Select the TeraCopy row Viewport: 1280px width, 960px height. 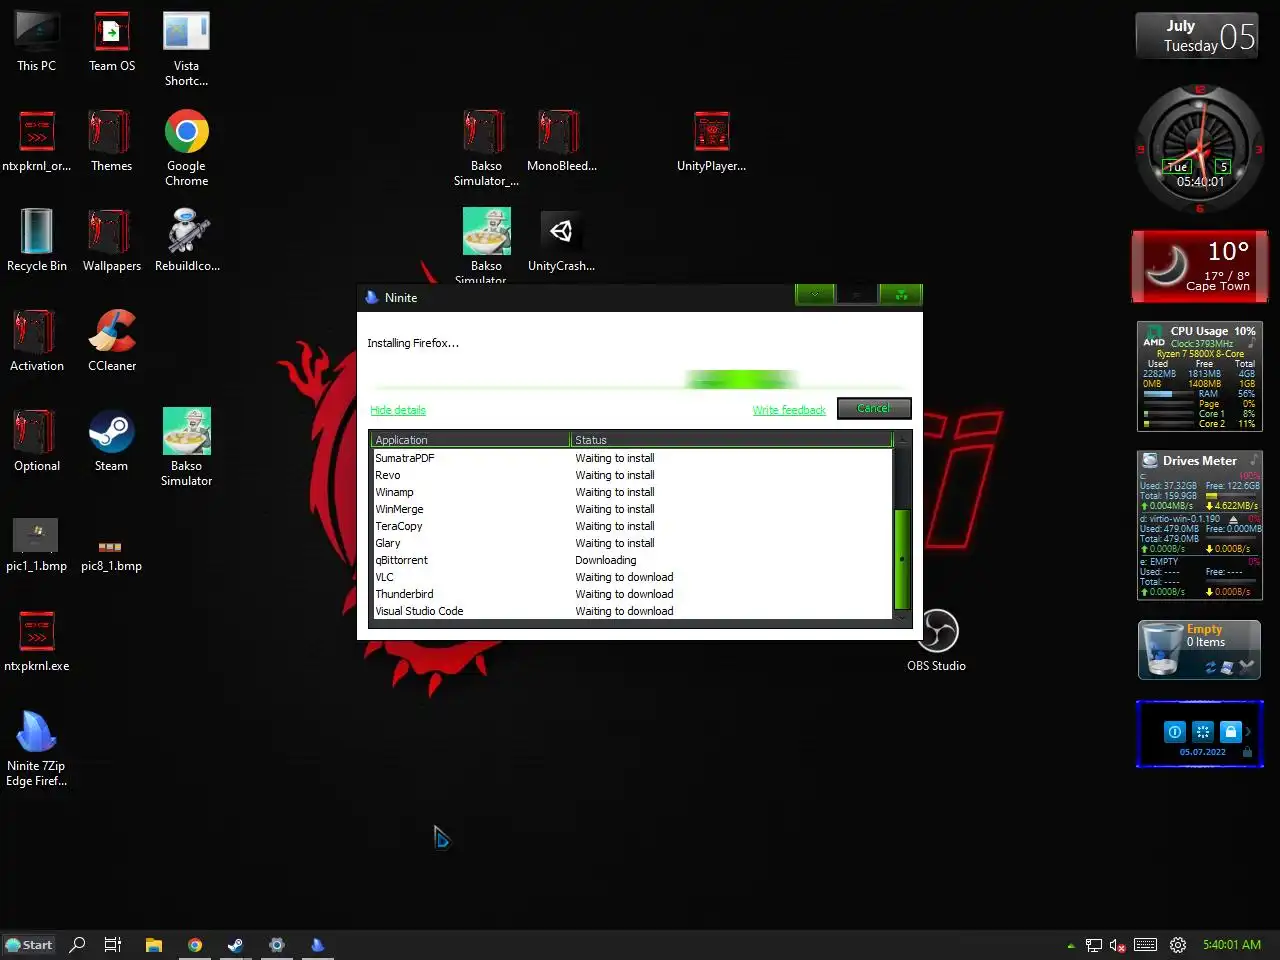631,526
